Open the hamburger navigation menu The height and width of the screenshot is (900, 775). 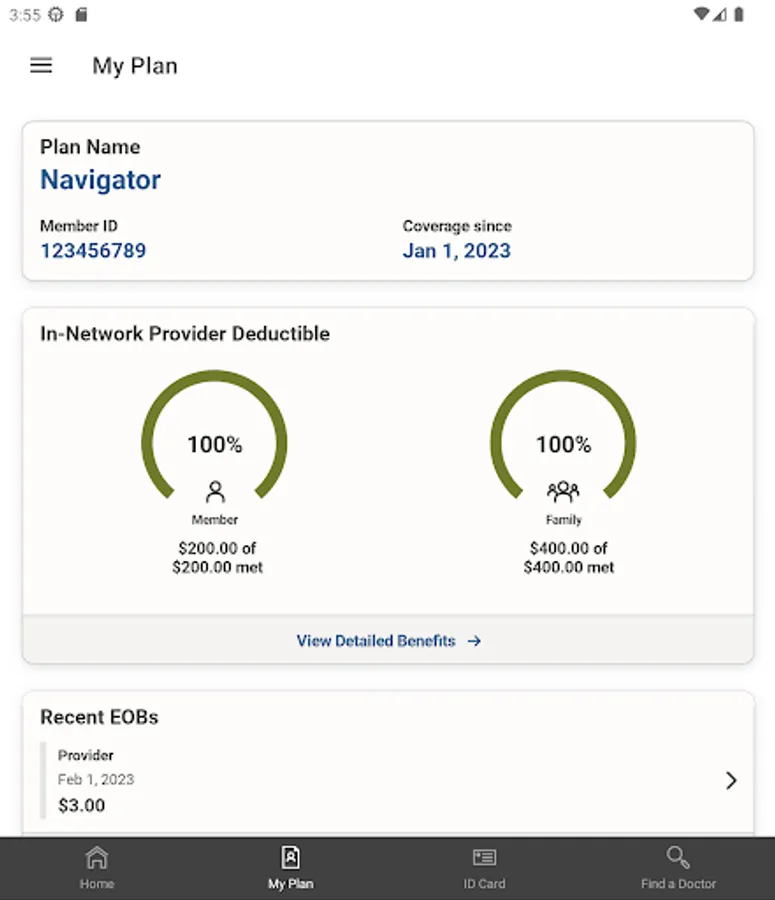[x=41, y=66]
